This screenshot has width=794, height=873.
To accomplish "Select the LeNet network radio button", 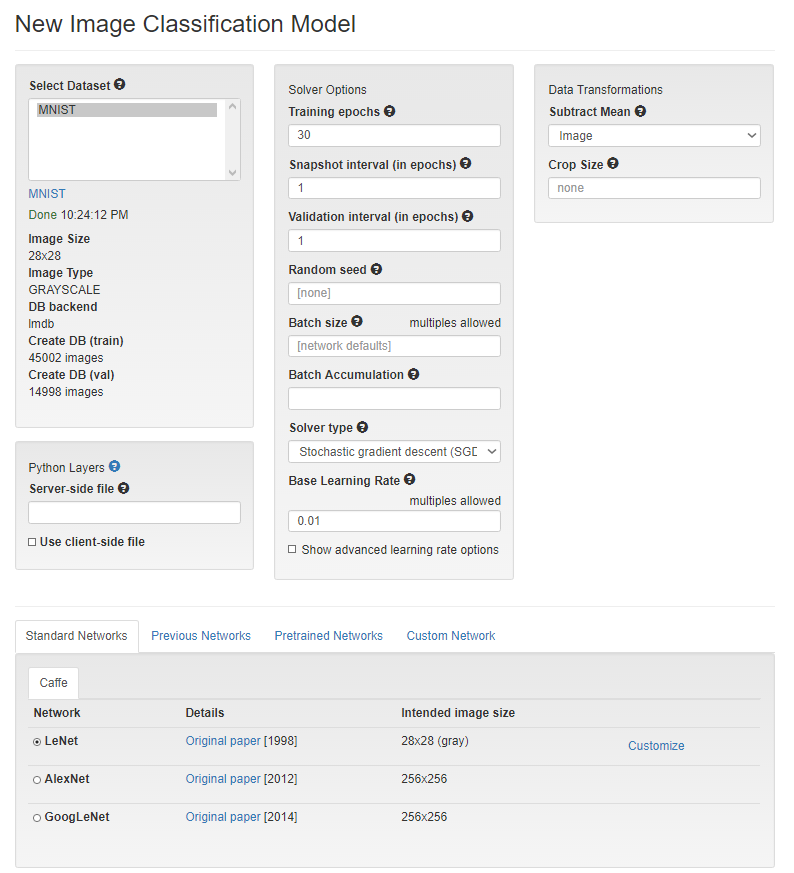I will tap(37, 742).
